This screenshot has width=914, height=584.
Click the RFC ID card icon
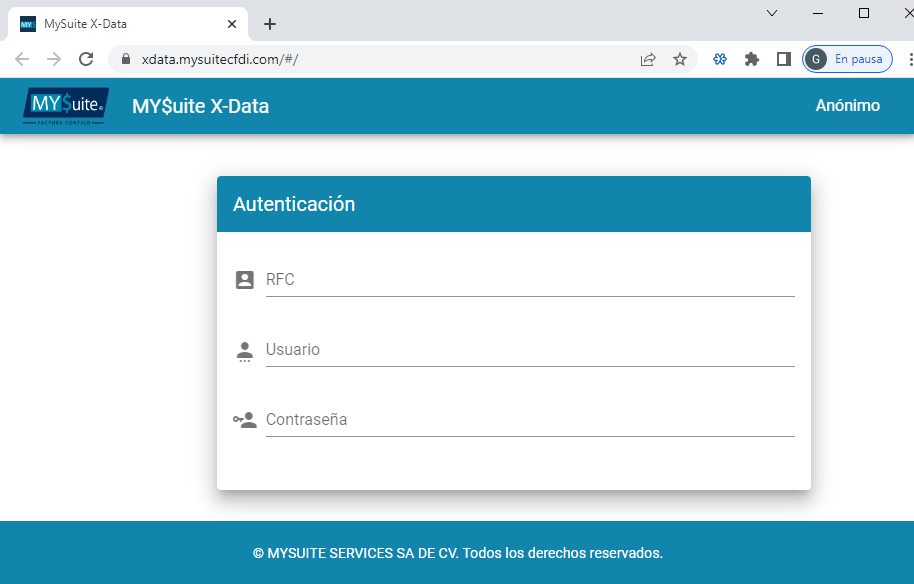tap(245, 280)
